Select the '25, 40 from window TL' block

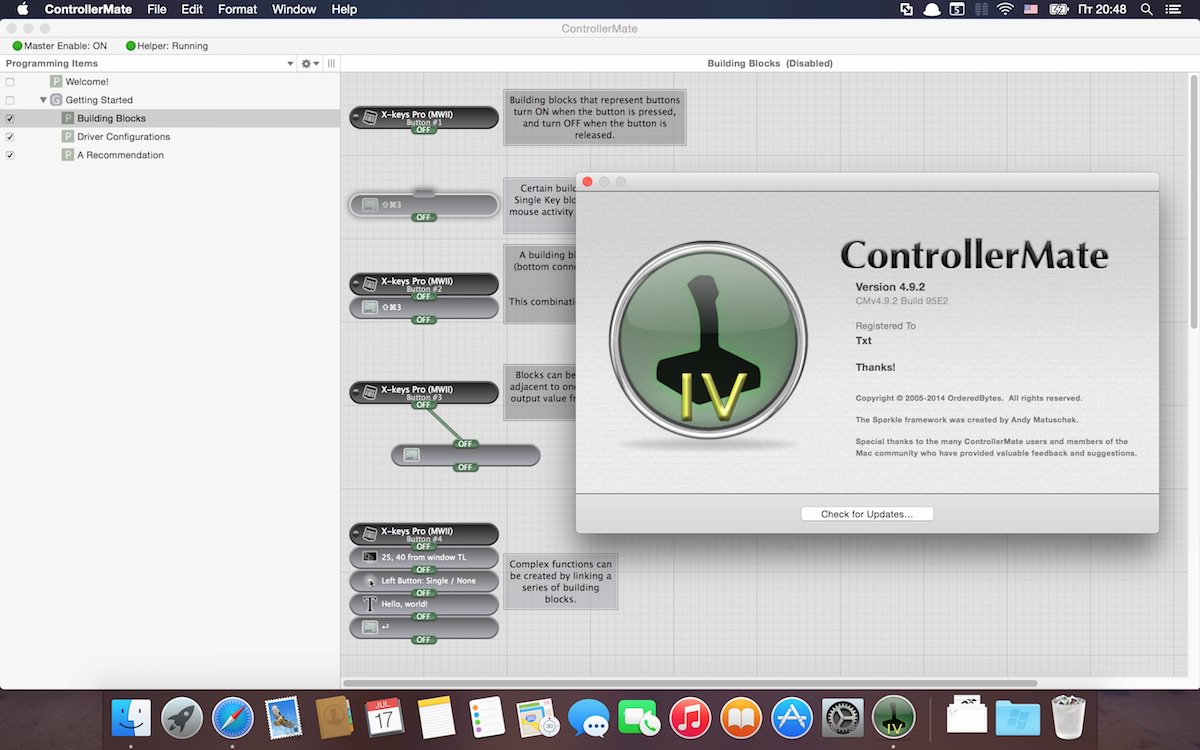[x=424, y=557]
